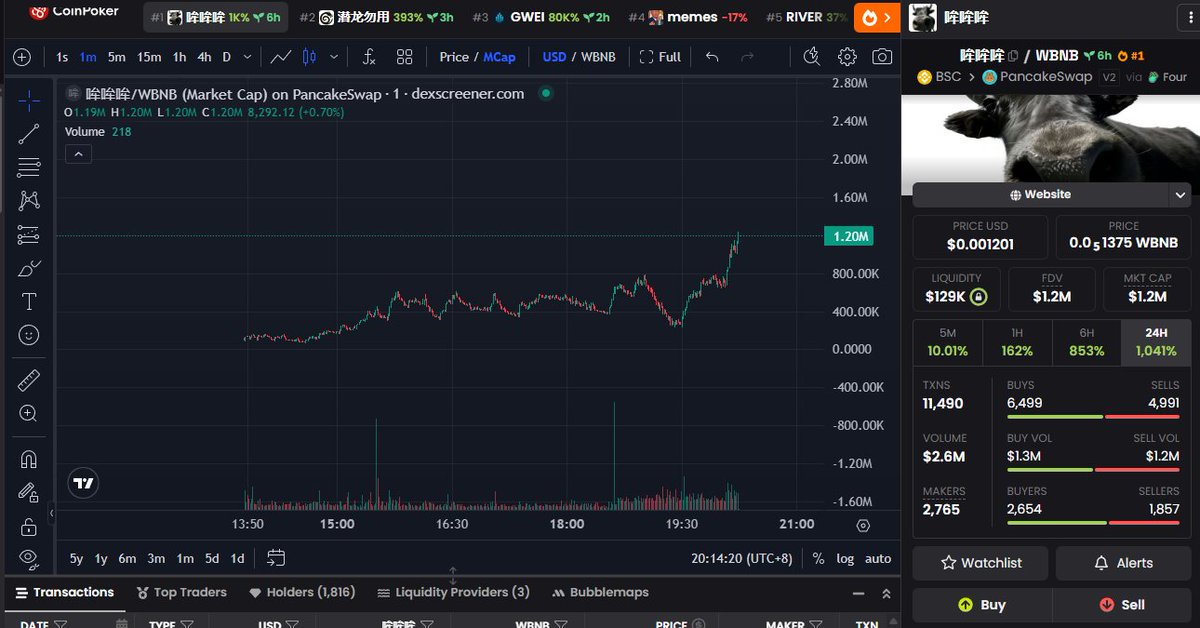Add the pair to Watchlist
The width and height of the screenshot is (1200, 628).
pos(980,563)
